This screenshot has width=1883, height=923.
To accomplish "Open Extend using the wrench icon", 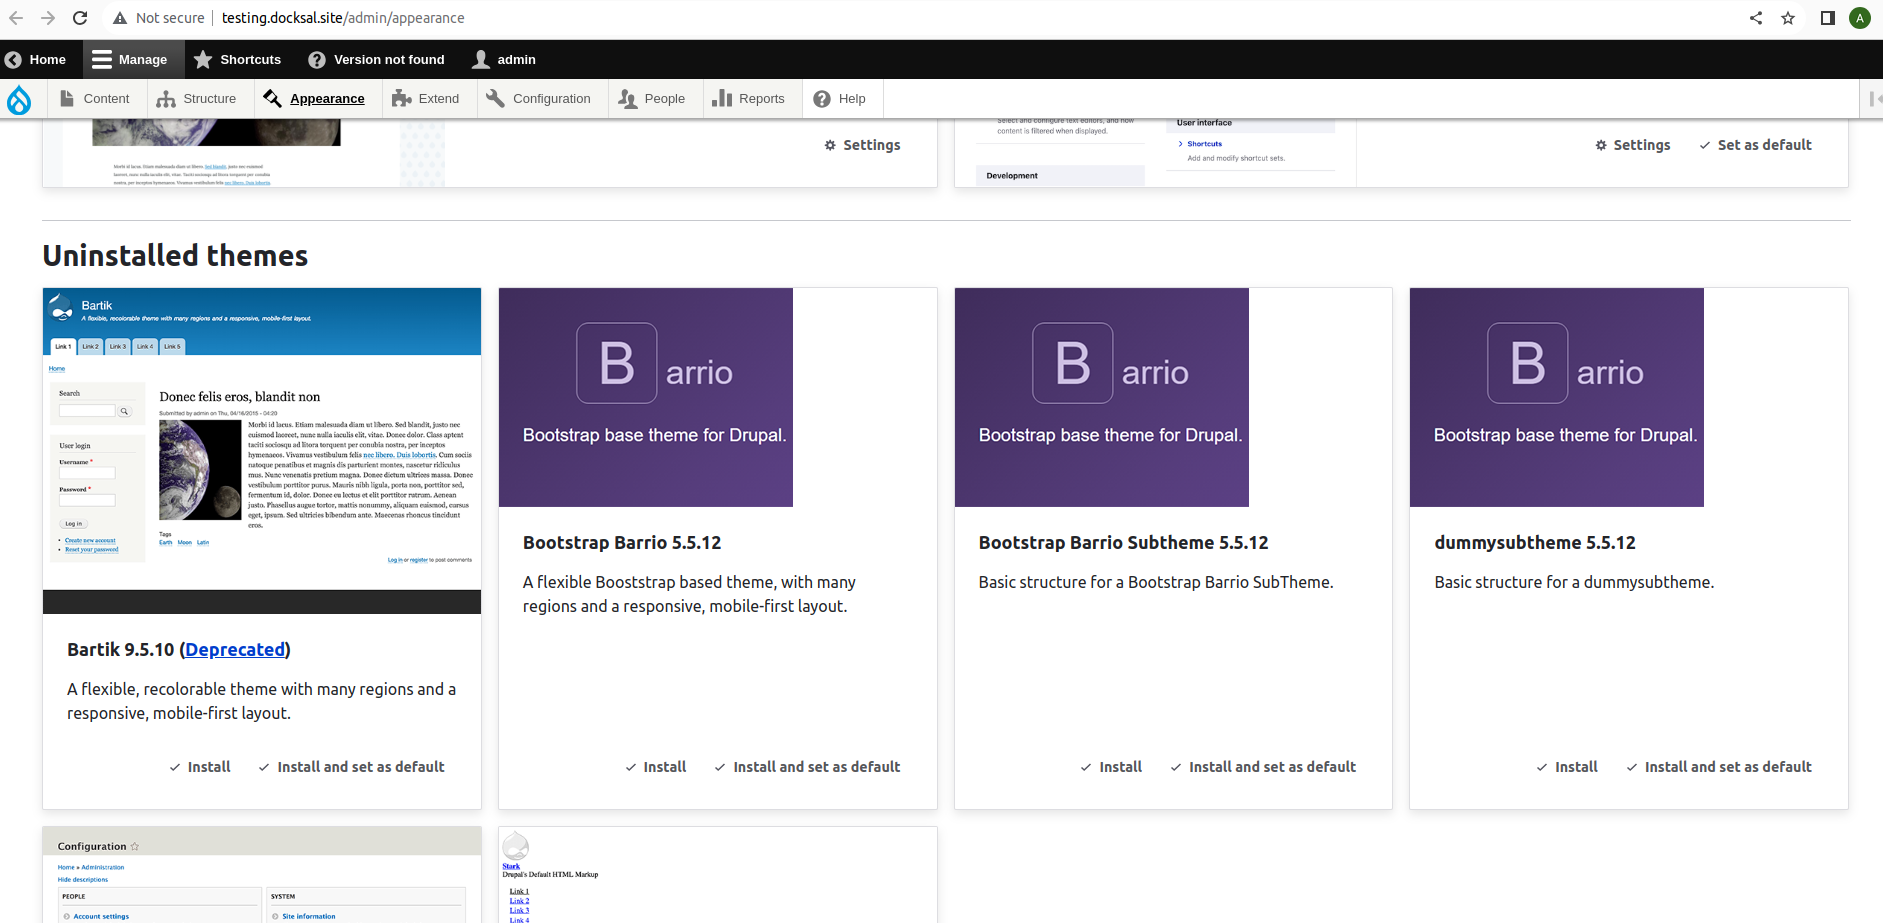I will click(x=399, y=98).
